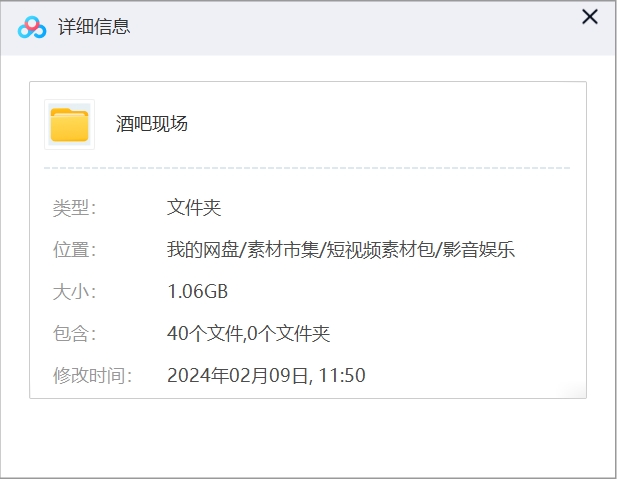The width and height of the screenshot is (619, 481).
Task: Click the 修改时间 field label
Action: tap(92, 376)
